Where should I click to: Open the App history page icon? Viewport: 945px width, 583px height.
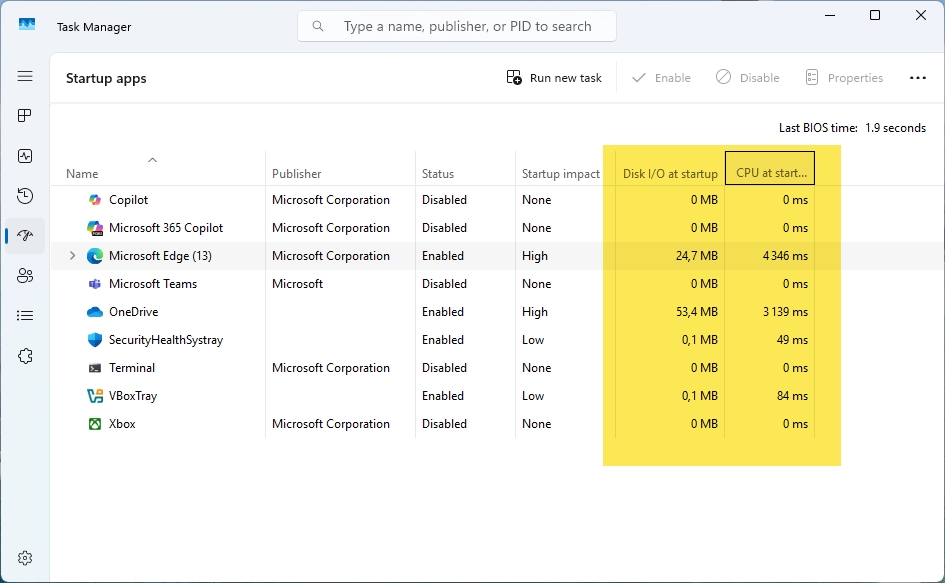tap(25, 196)
